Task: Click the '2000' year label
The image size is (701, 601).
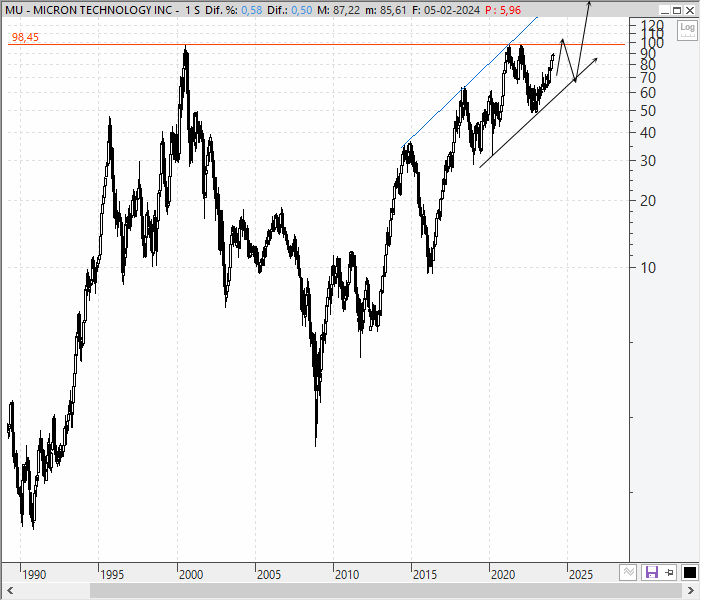Action: pos(190,575)
